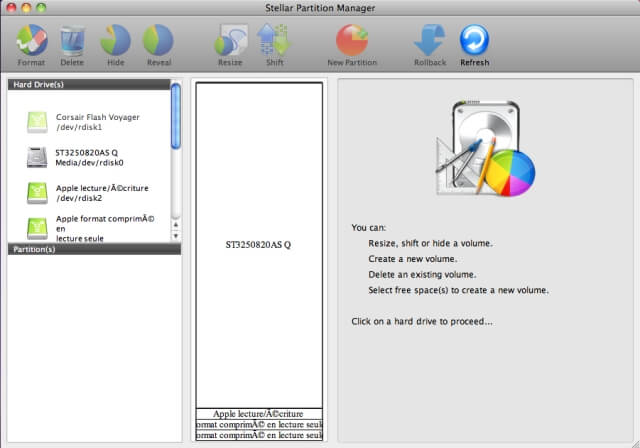Click the bottom compressed format segment in map

tap(258, 435)
